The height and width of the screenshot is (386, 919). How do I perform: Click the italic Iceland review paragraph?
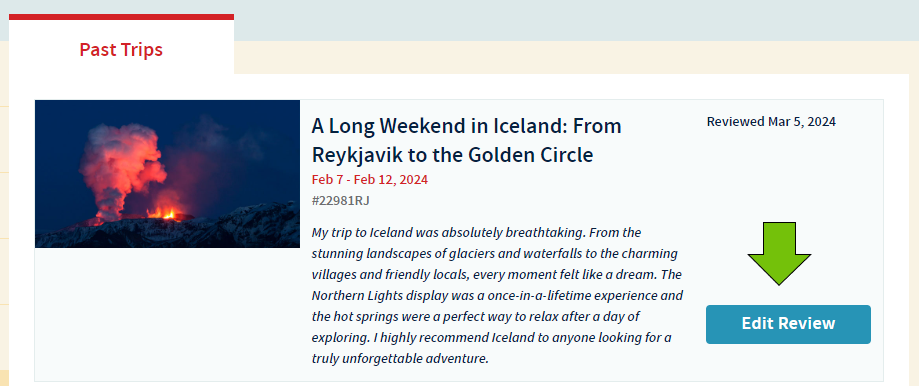497,295
